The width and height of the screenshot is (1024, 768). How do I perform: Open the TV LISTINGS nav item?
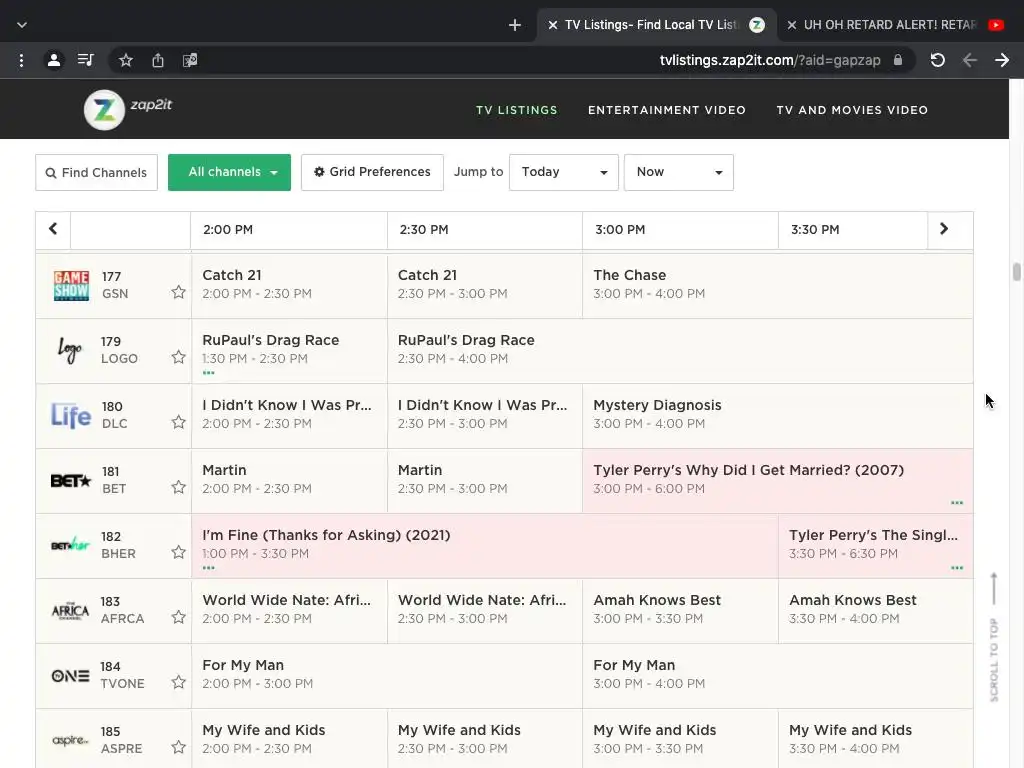[517, 110]
